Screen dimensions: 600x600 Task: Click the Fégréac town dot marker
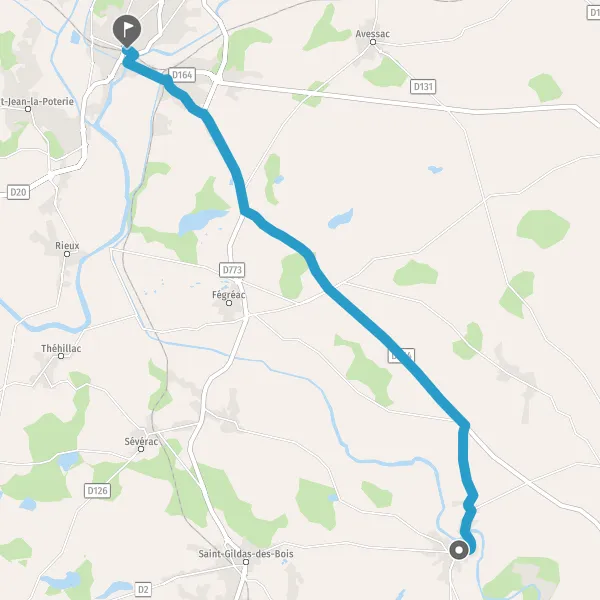pyautogui.click(x=229, y=303)
